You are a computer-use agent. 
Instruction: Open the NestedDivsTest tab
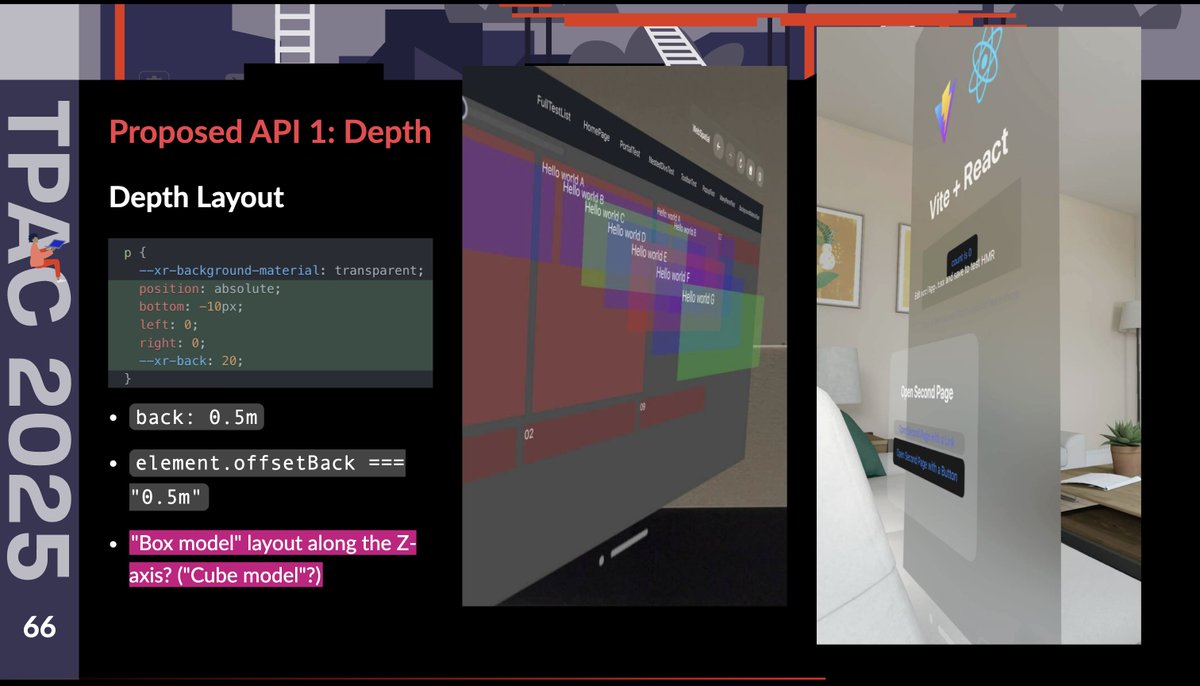[659, 167]
